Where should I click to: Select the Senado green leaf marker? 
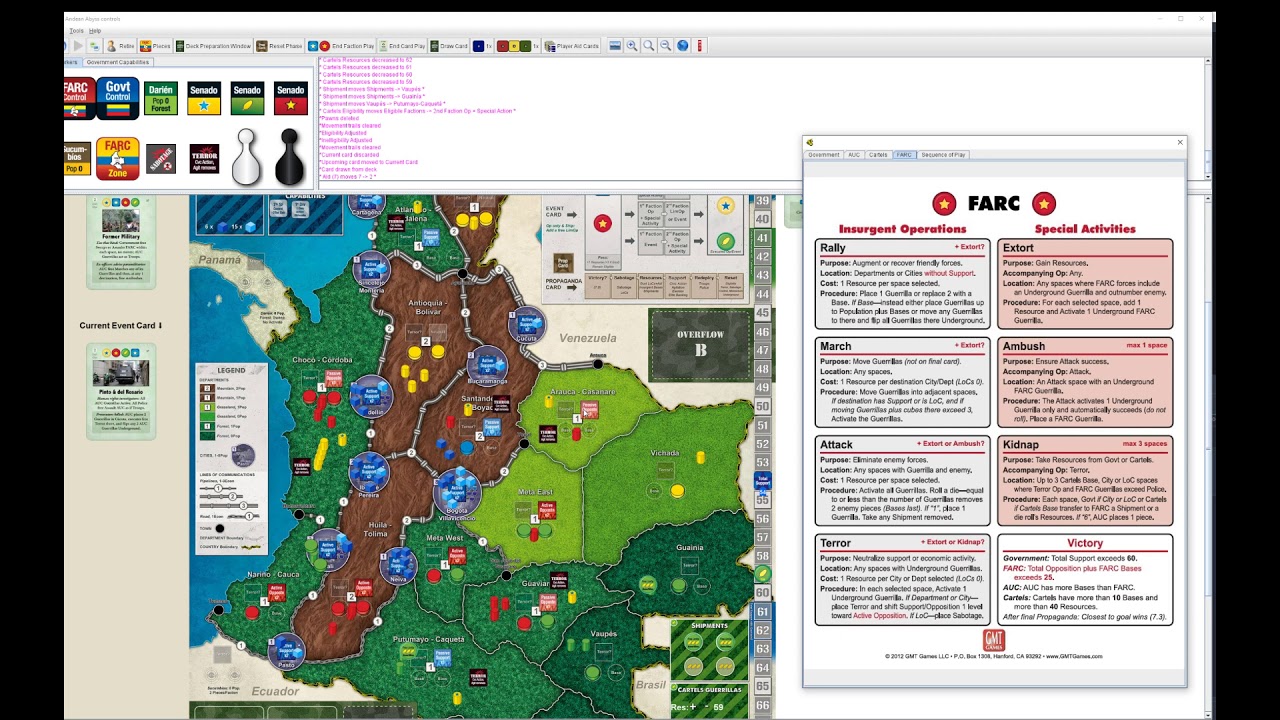click(x=247, y=98)
